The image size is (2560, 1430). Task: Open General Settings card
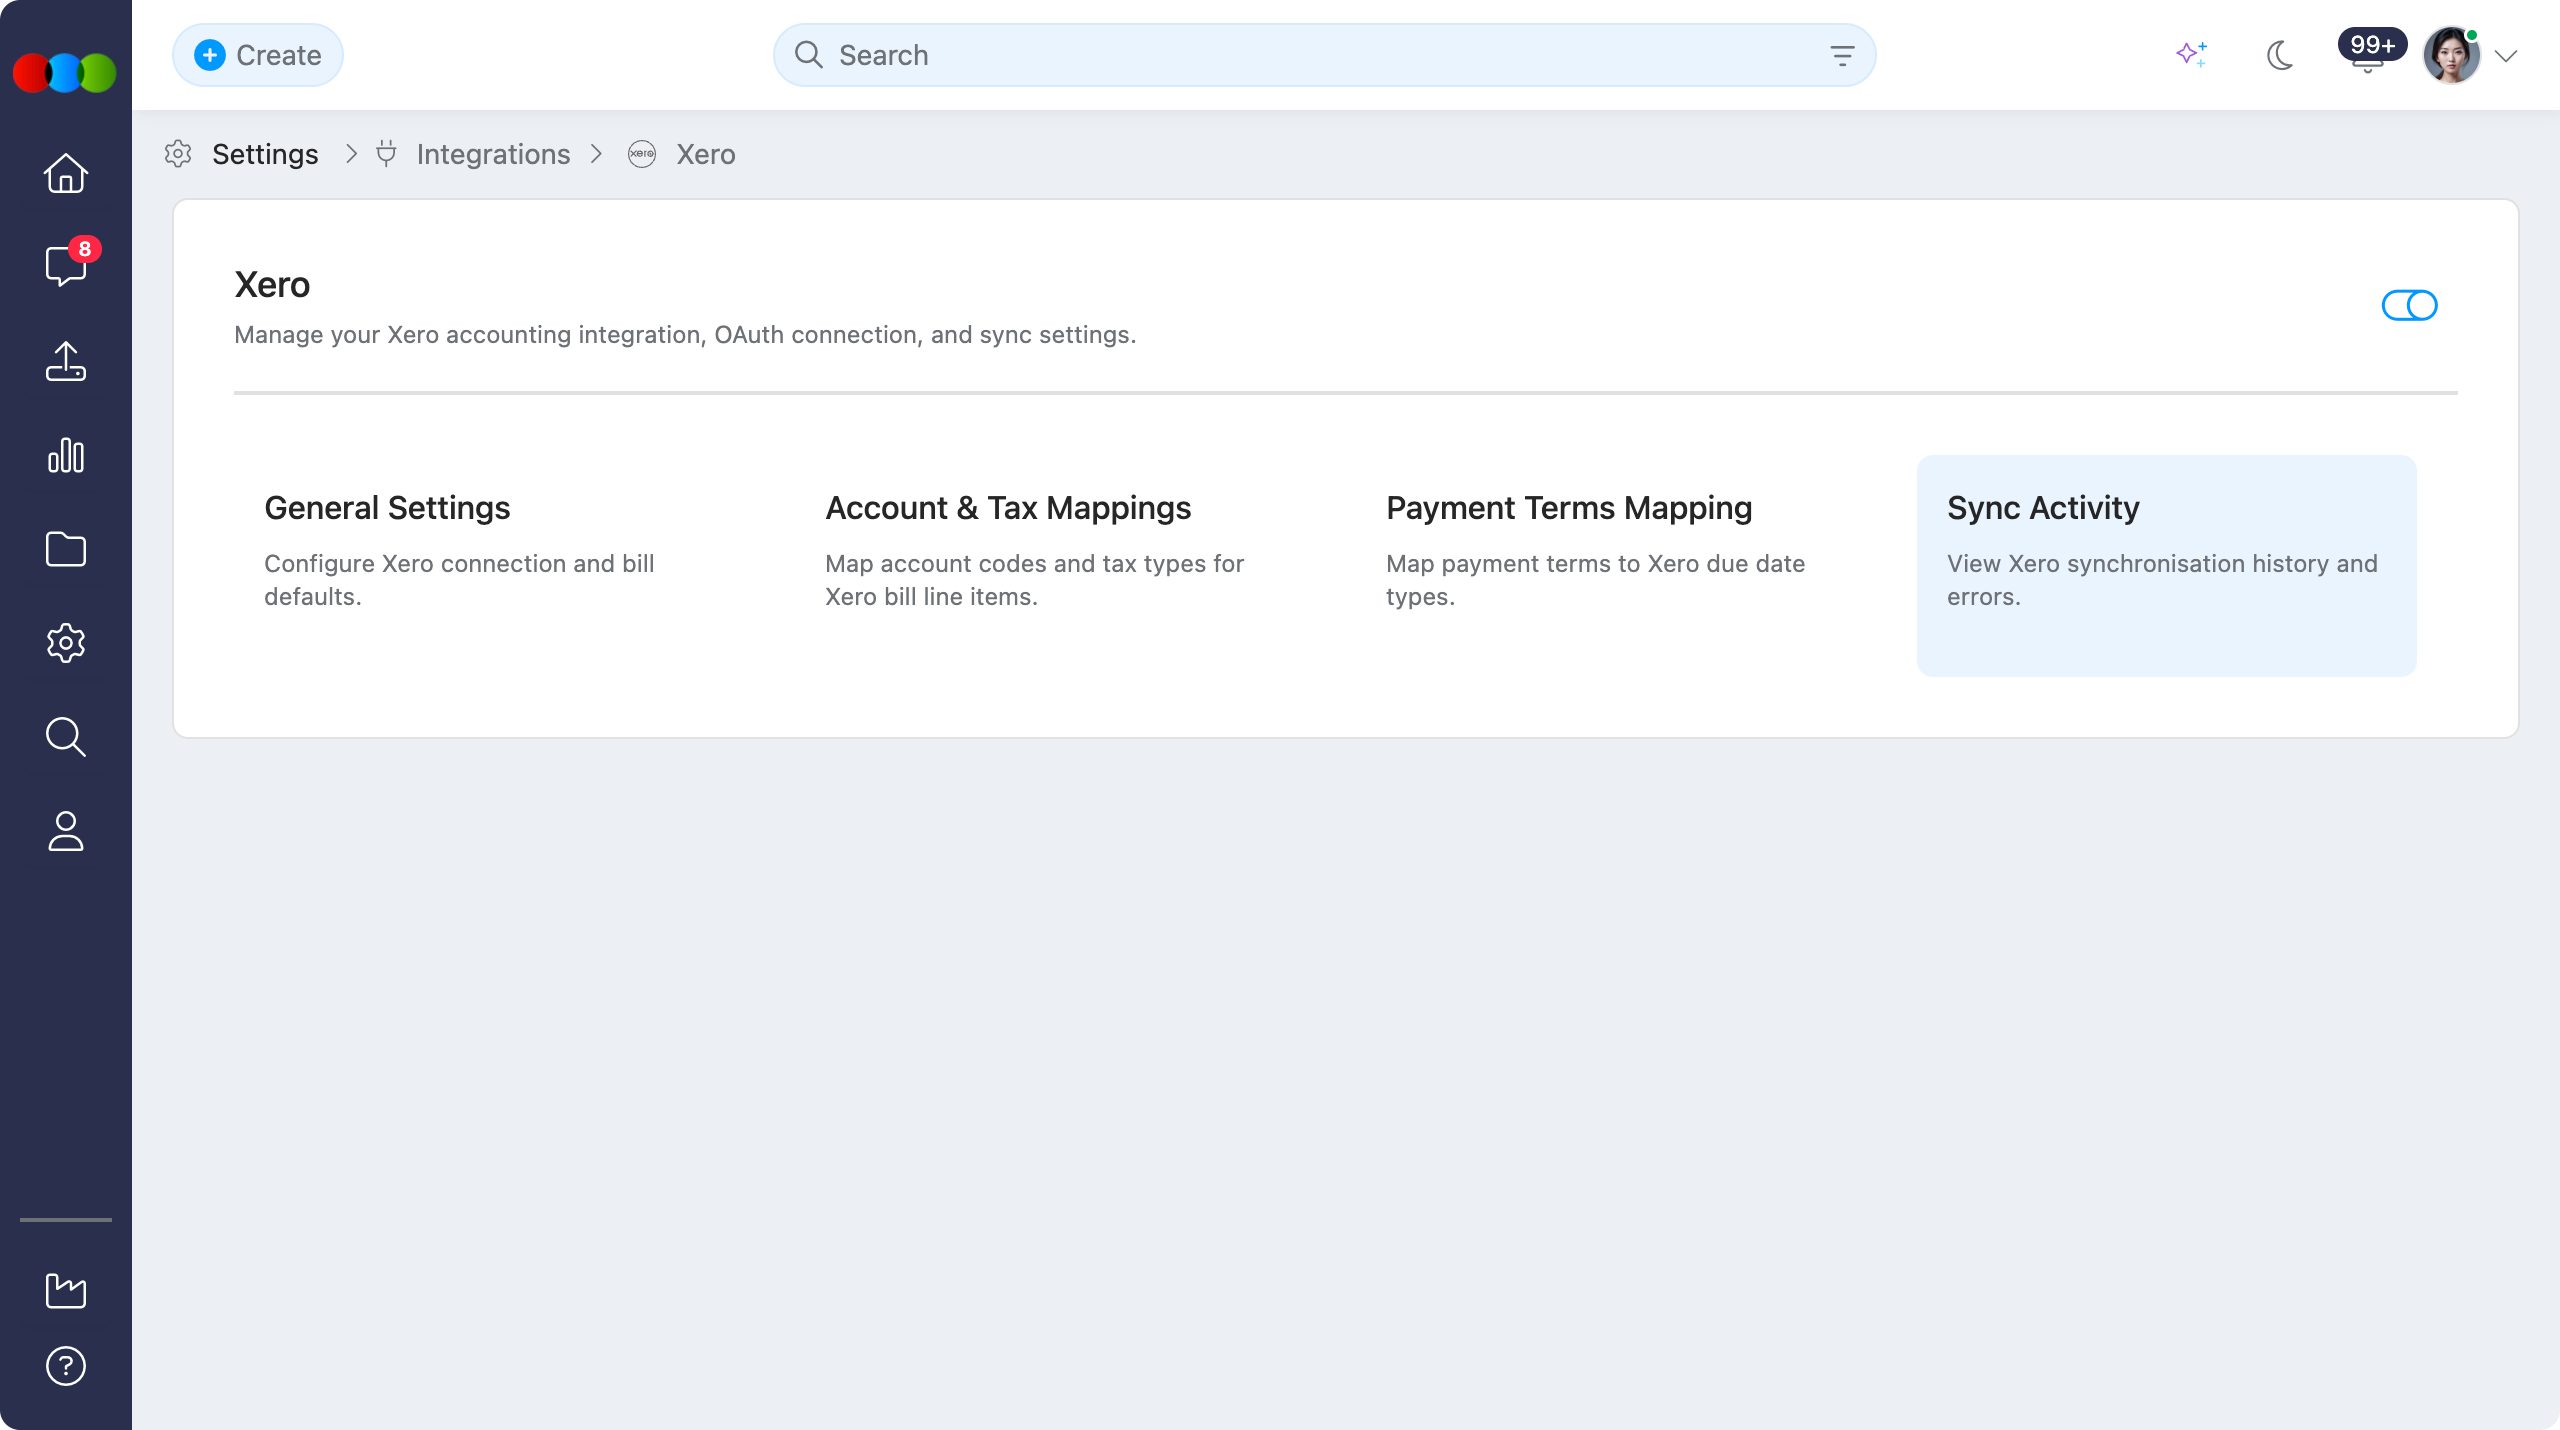pyautogui.click(x=484, y=566)
